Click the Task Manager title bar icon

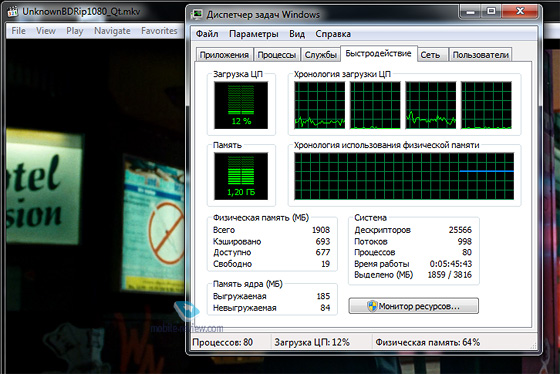point(197,14)
